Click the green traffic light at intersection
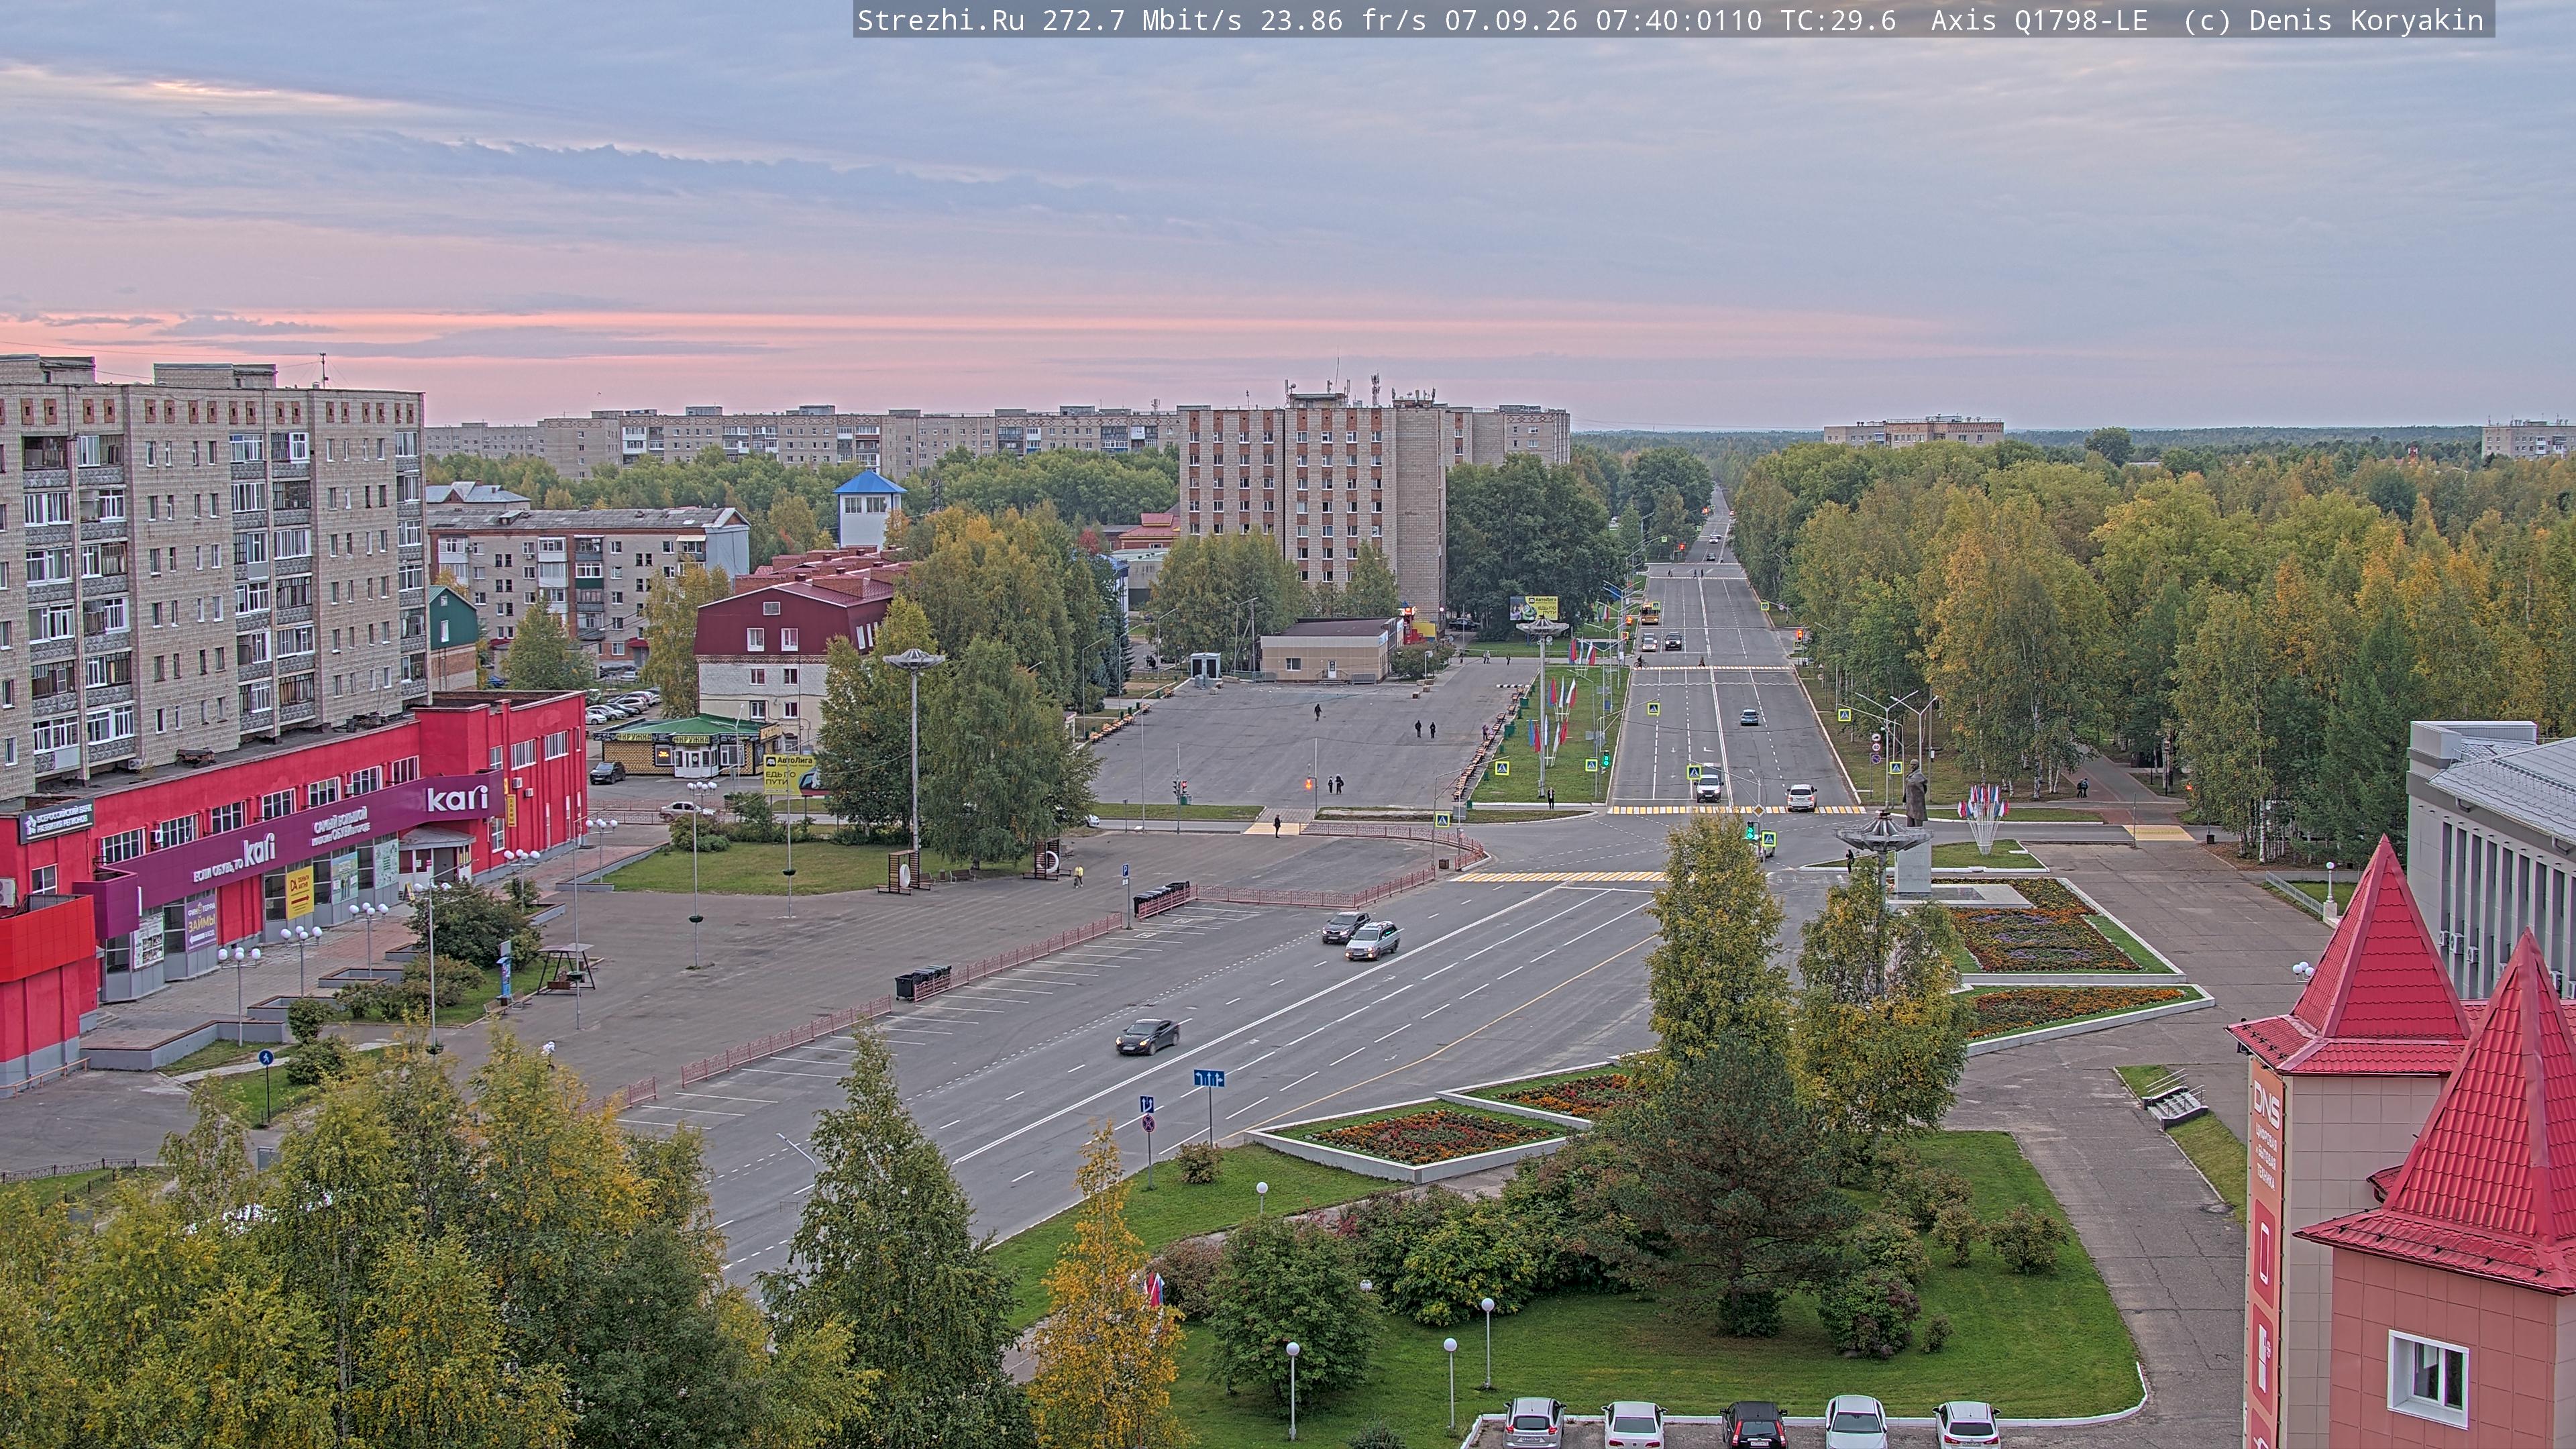This screenshot has width=2576, height=1449. pyautogui.click(x=1751, y=830)
